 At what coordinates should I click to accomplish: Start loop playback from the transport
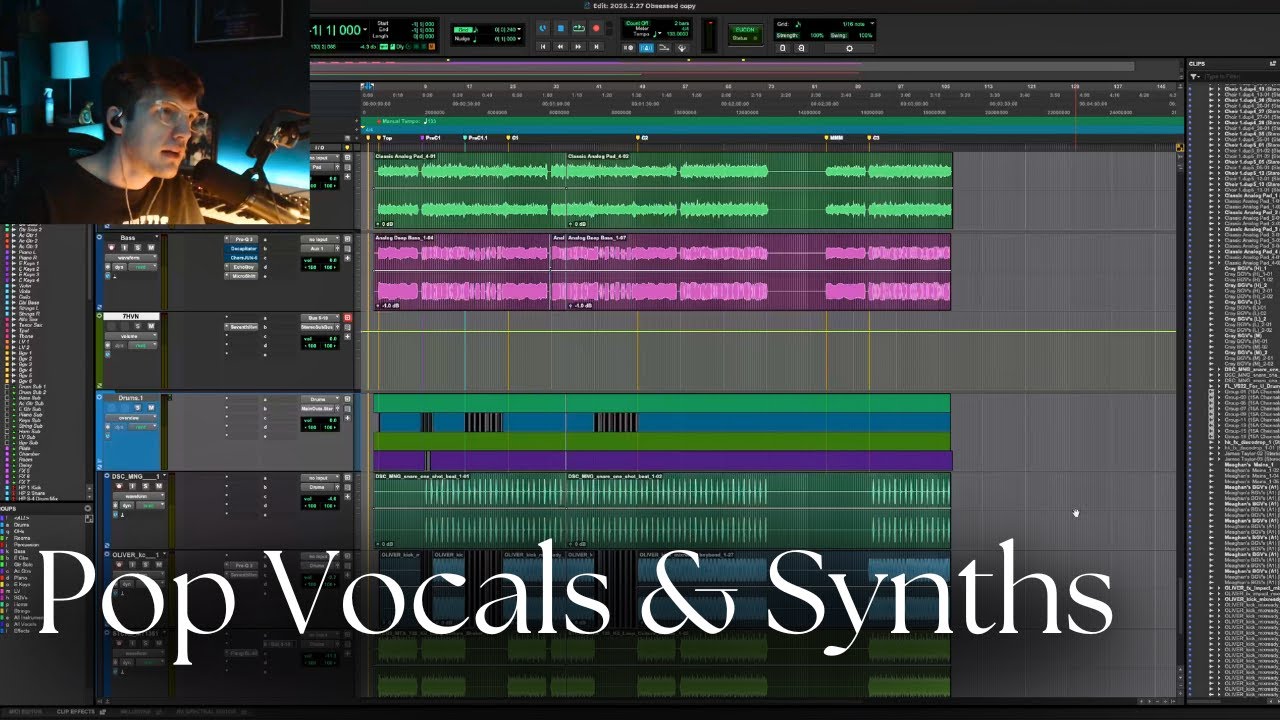coord(579,28)
